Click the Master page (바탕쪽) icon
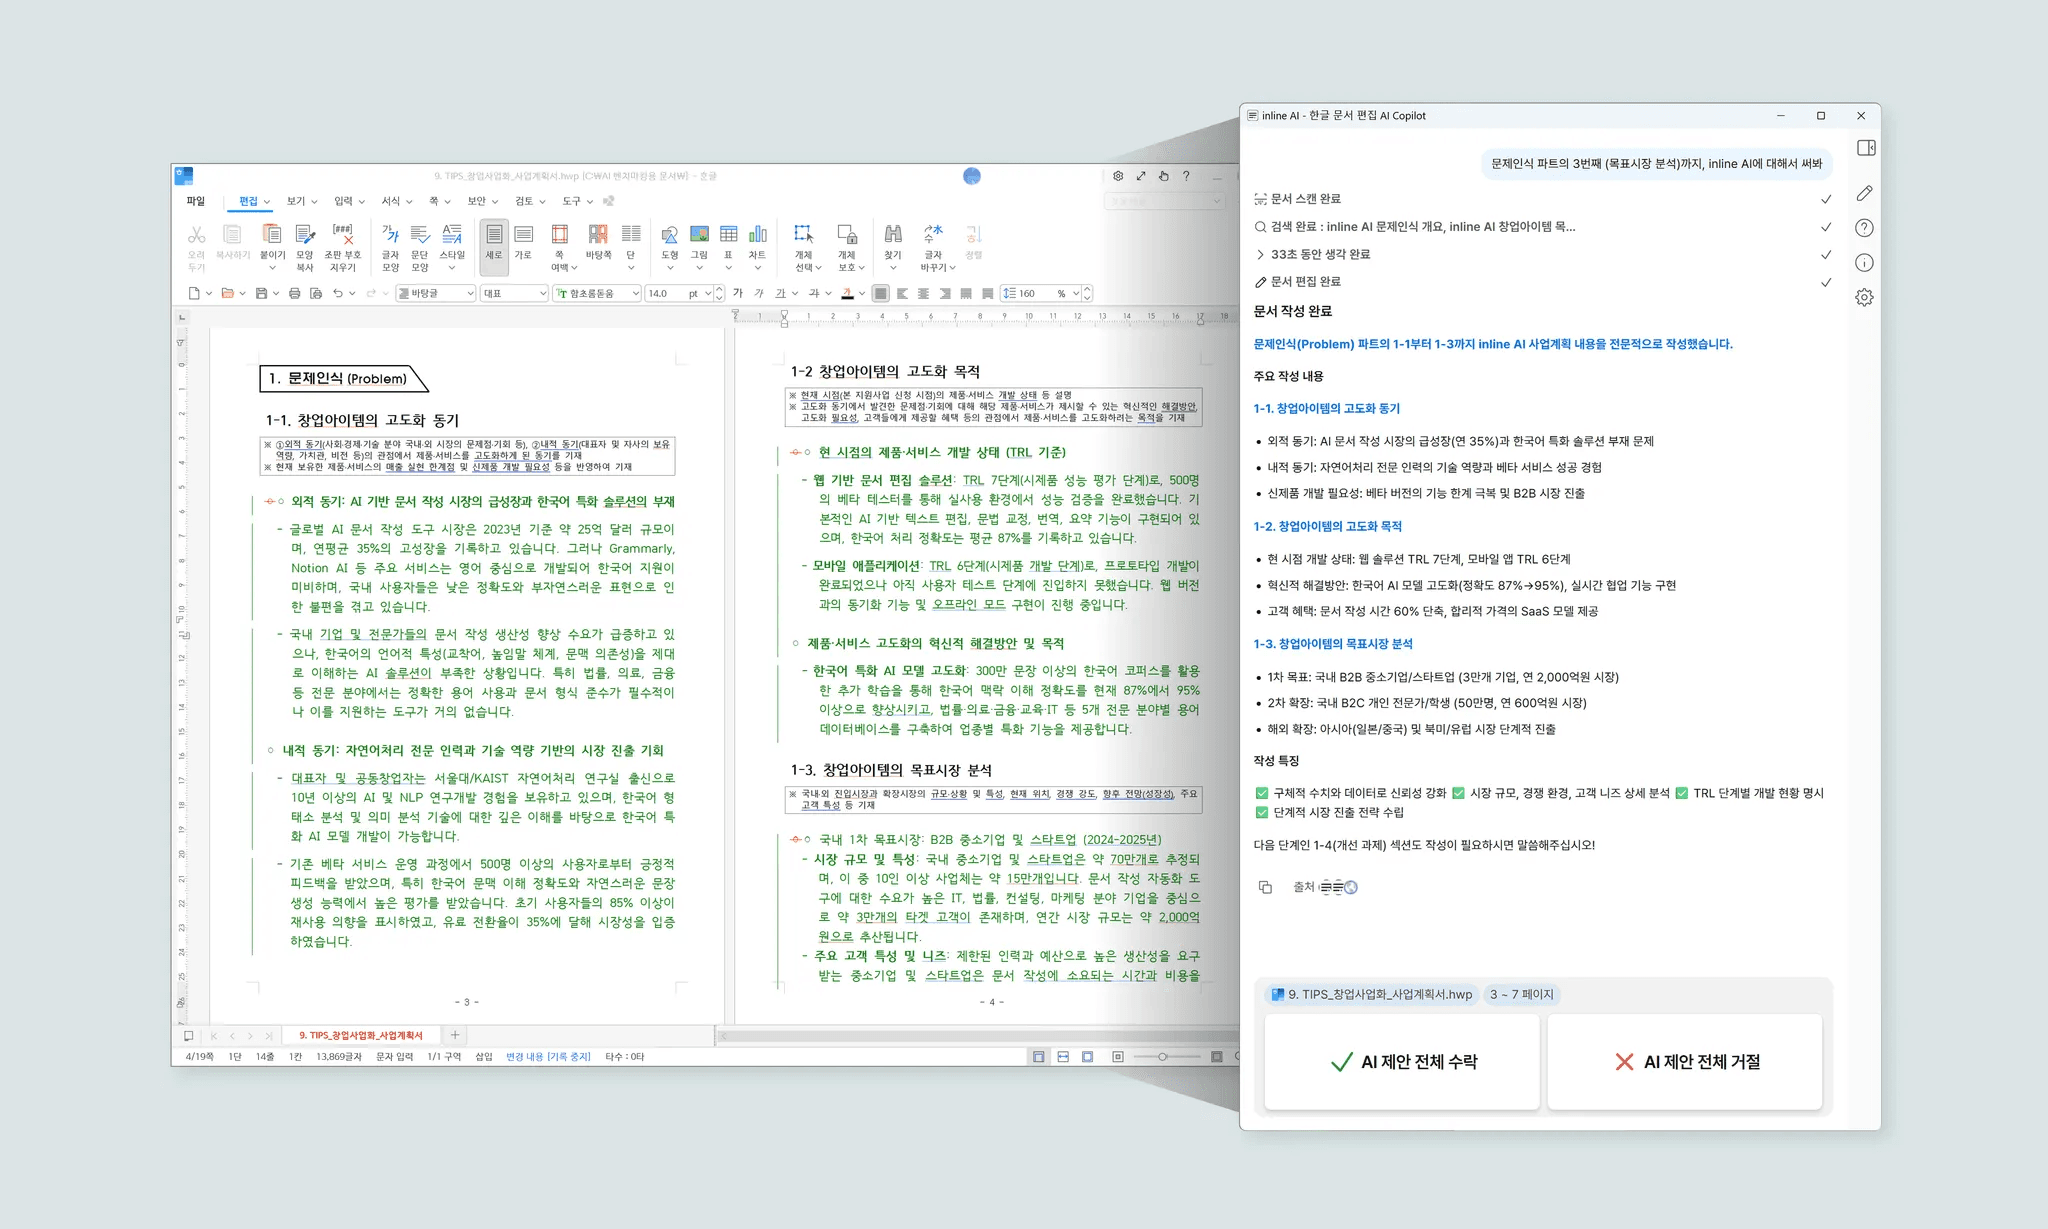The width and height of the screenshot is (2048, 1229). tap(598, 235)
